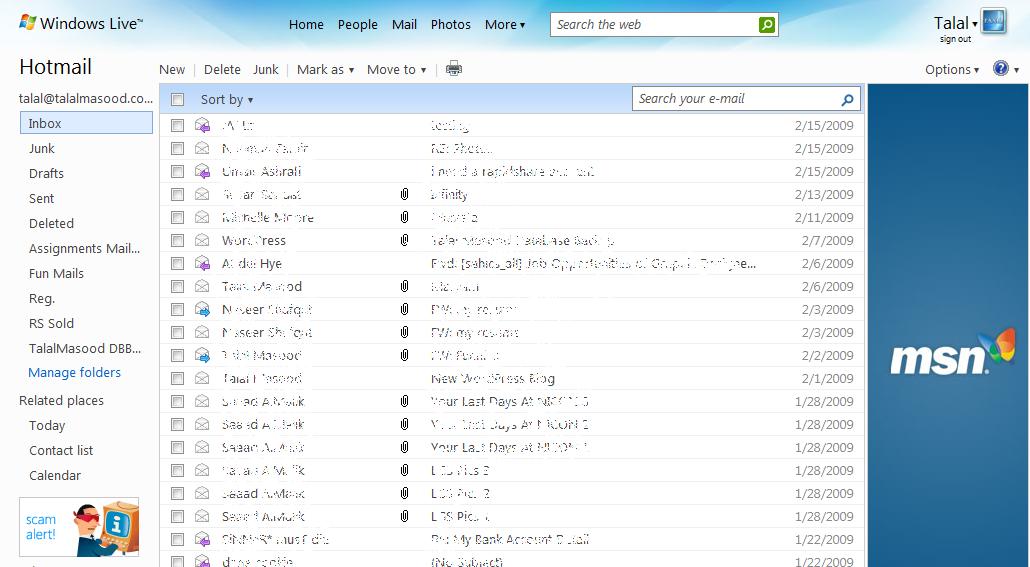Open the Today link
Image resolution: width=1030 pixels, height=567 pixels.
[x=47, y=425]
